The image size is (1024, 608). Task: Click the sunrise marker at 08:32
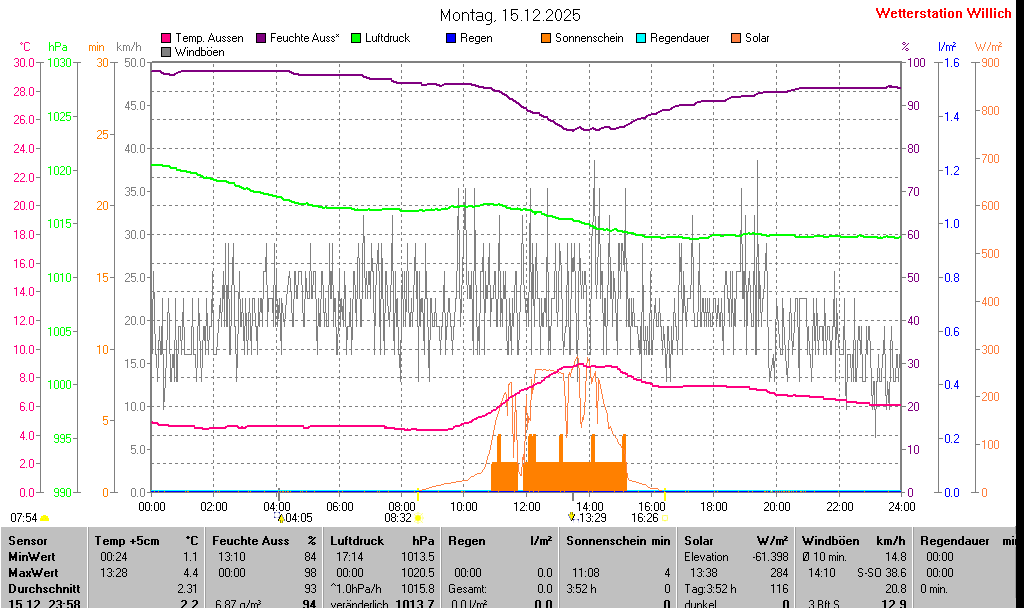[x=418, y=518]
